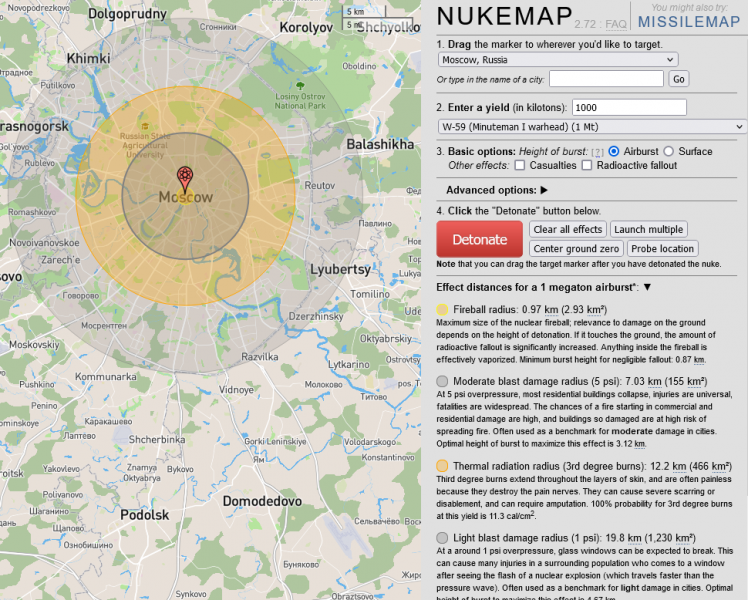The image size is (748, 600).
Task: Click the Khimki label on map
Action: pyautogui.click(x=88, y=58)
